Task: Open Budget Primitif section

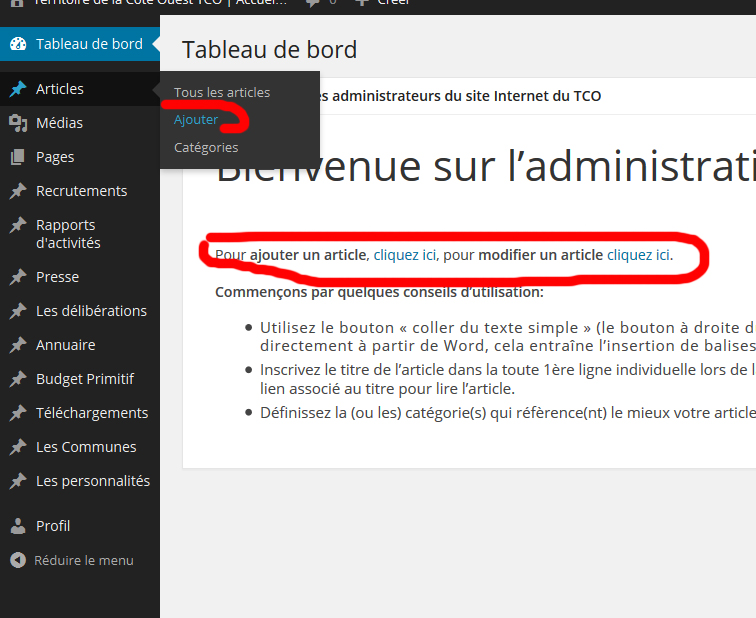Action: pyautogui.click(x=80, y=379)
